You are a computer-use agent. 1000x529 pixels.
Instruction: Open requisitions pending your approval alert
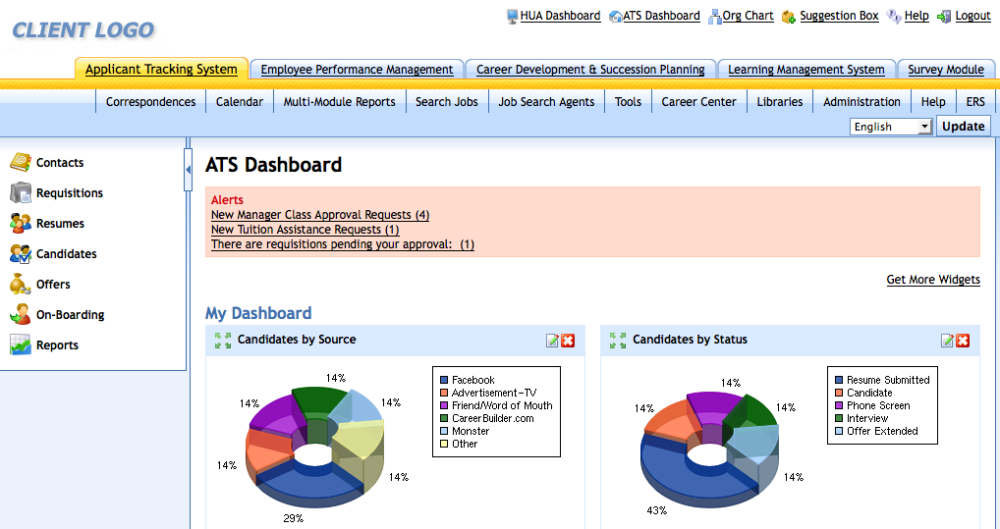coord(342,244)
